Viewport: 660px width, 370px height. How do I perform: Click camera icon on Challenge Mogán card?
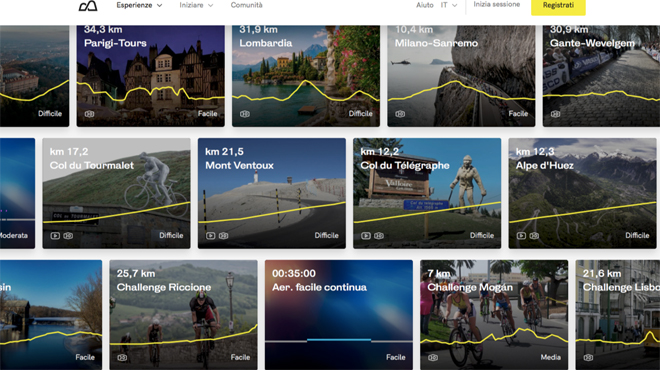[433, 357]
